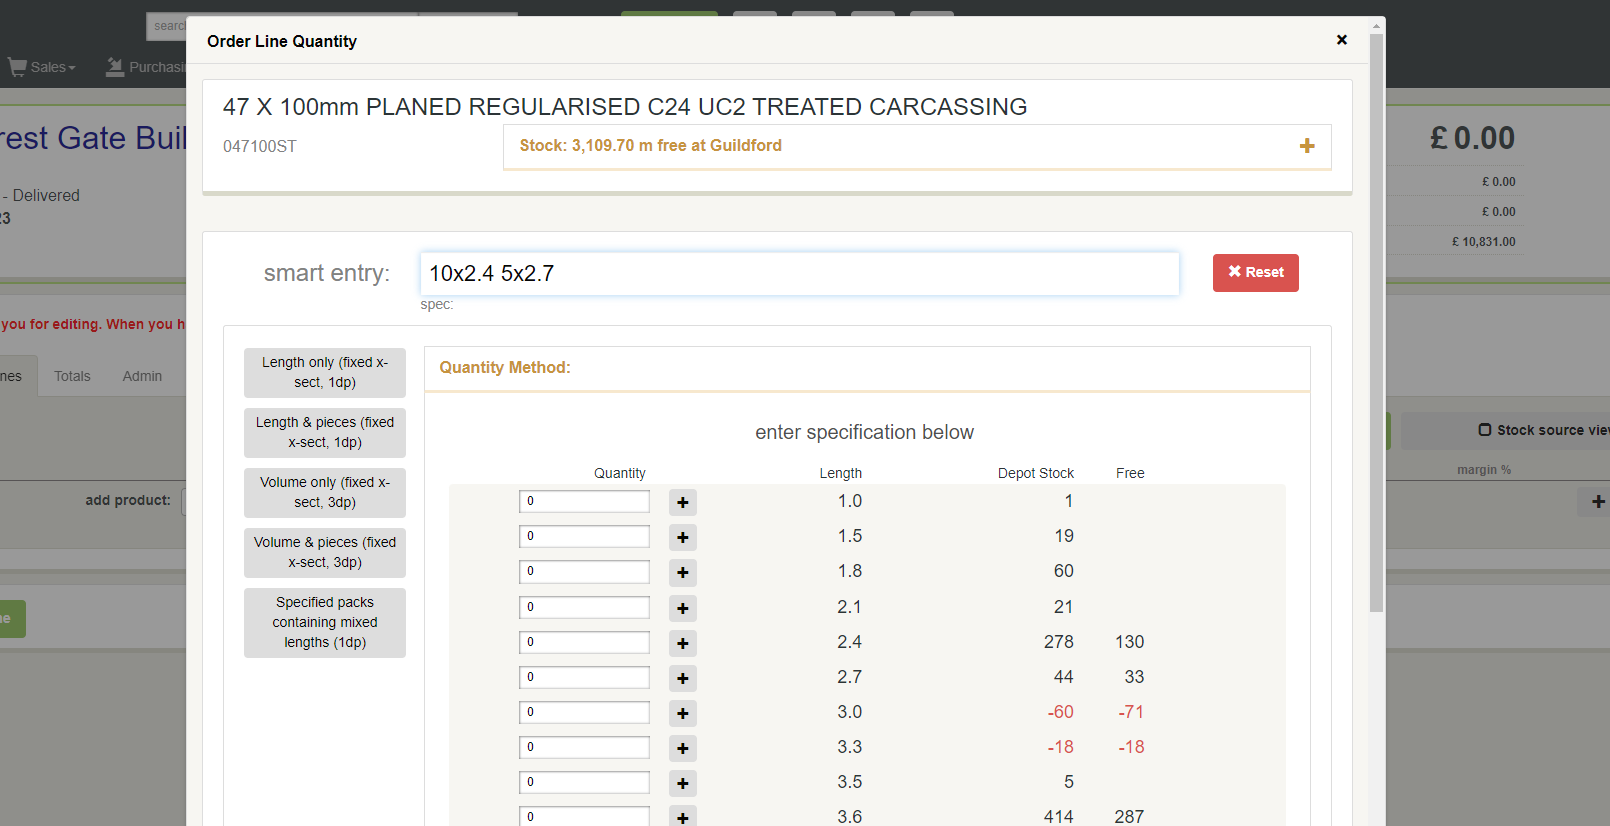Viewport: 1610px width, 826px height.
Task: Switch to the Admin tab
Action: tap(142, 376)
